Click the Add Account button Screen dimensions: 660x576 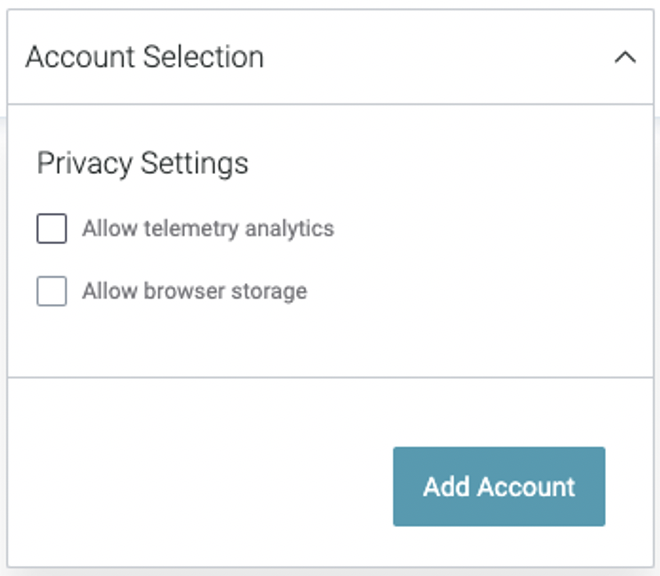tap(499, 486)
